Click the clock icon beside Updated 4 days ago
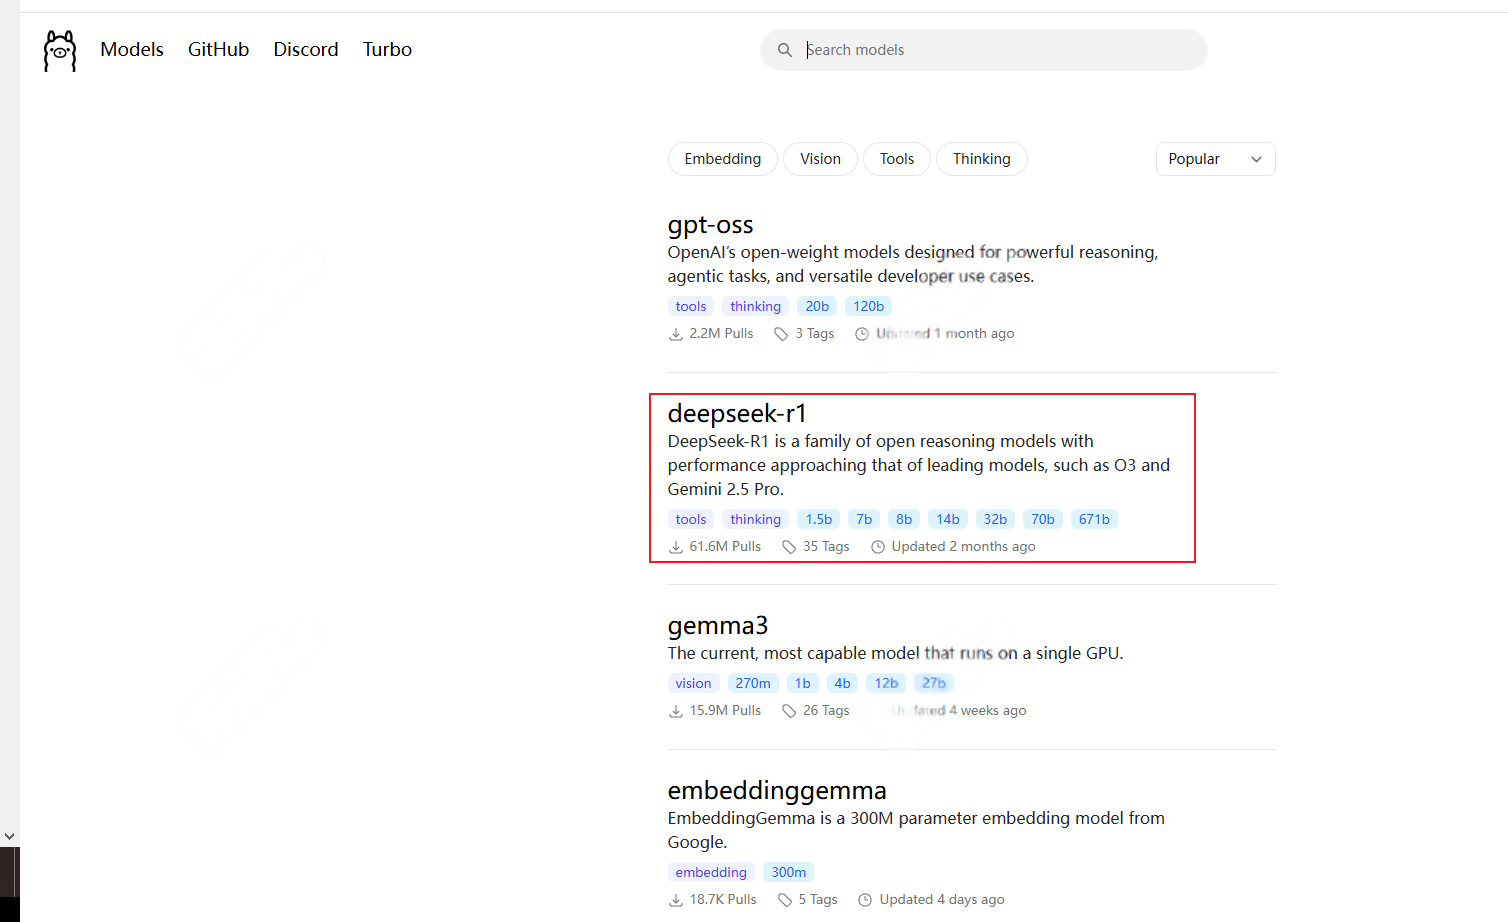Screen dimensions: 1508x922 pyautogui.click(x=866, y=900)
